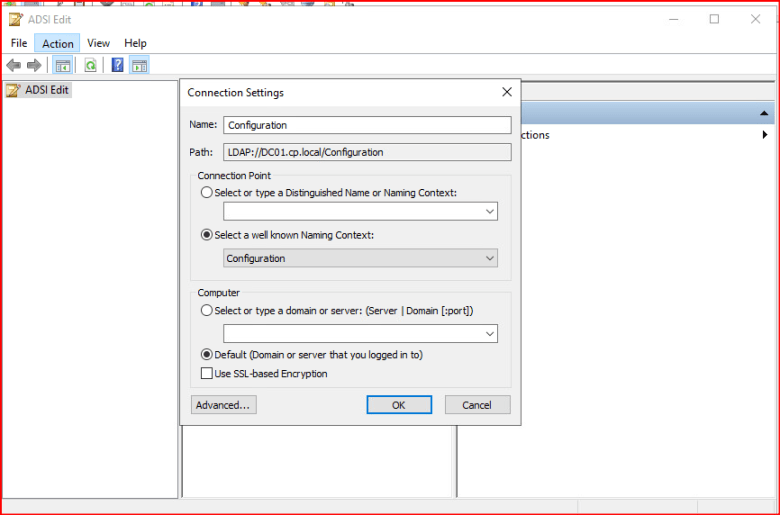The image size is (780, 515).
Task: Collapse the Actions pane header arrow
Action: tap(764, 113)
